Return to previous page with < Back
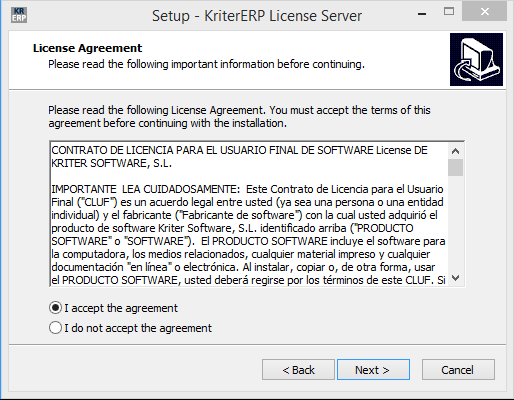 (x=298, y=370)
